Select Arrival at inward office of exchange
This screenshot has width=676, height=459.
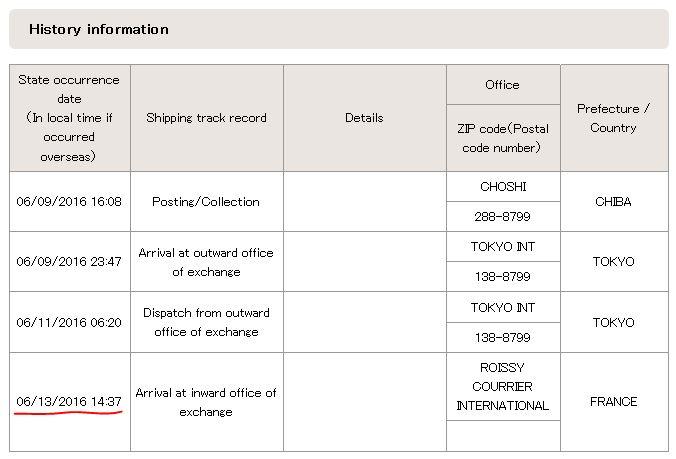tap(207, 402)
